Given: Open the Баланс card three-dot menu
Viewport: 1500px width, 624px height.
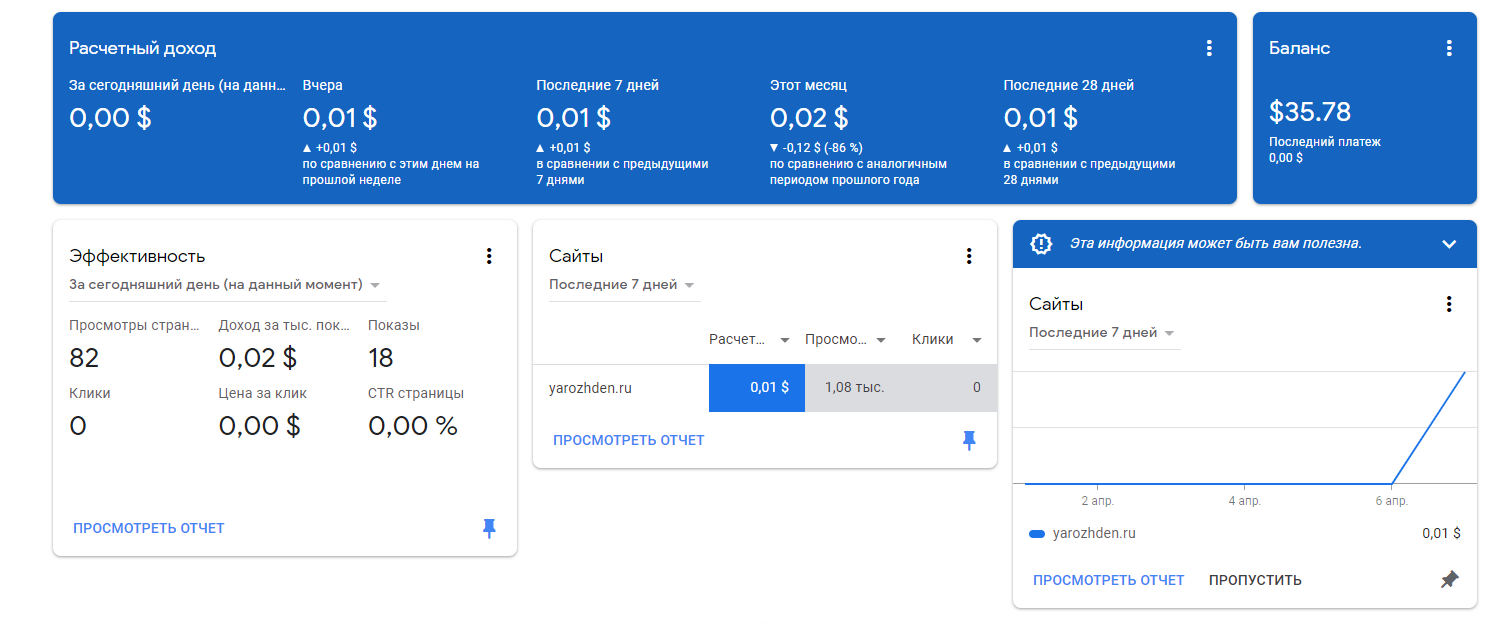Looking at the screenshot, I should tap(1449, 48).
